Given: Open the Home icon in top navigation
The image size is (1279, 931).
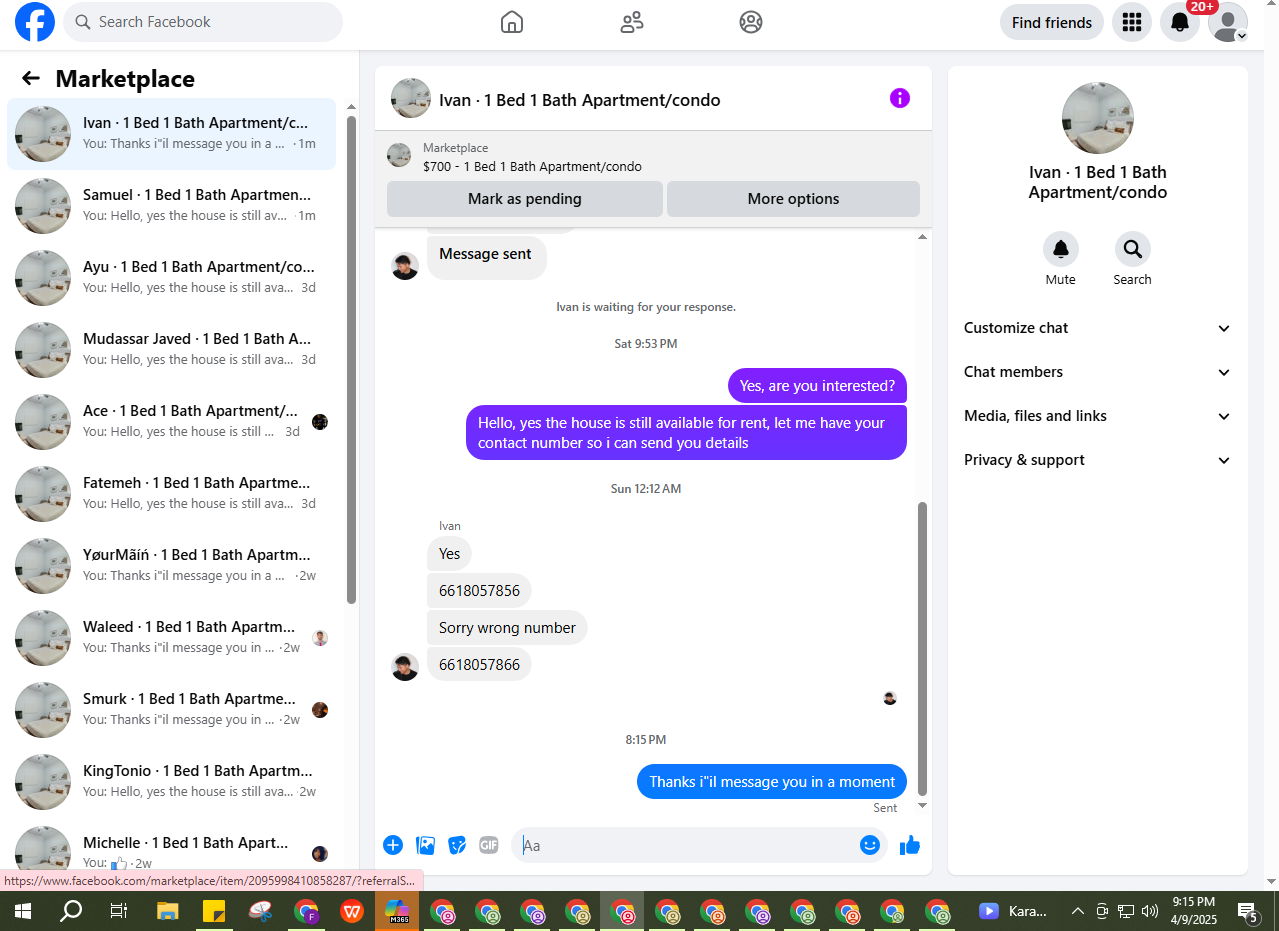Looking at the screenshot, I should (512, 22).
